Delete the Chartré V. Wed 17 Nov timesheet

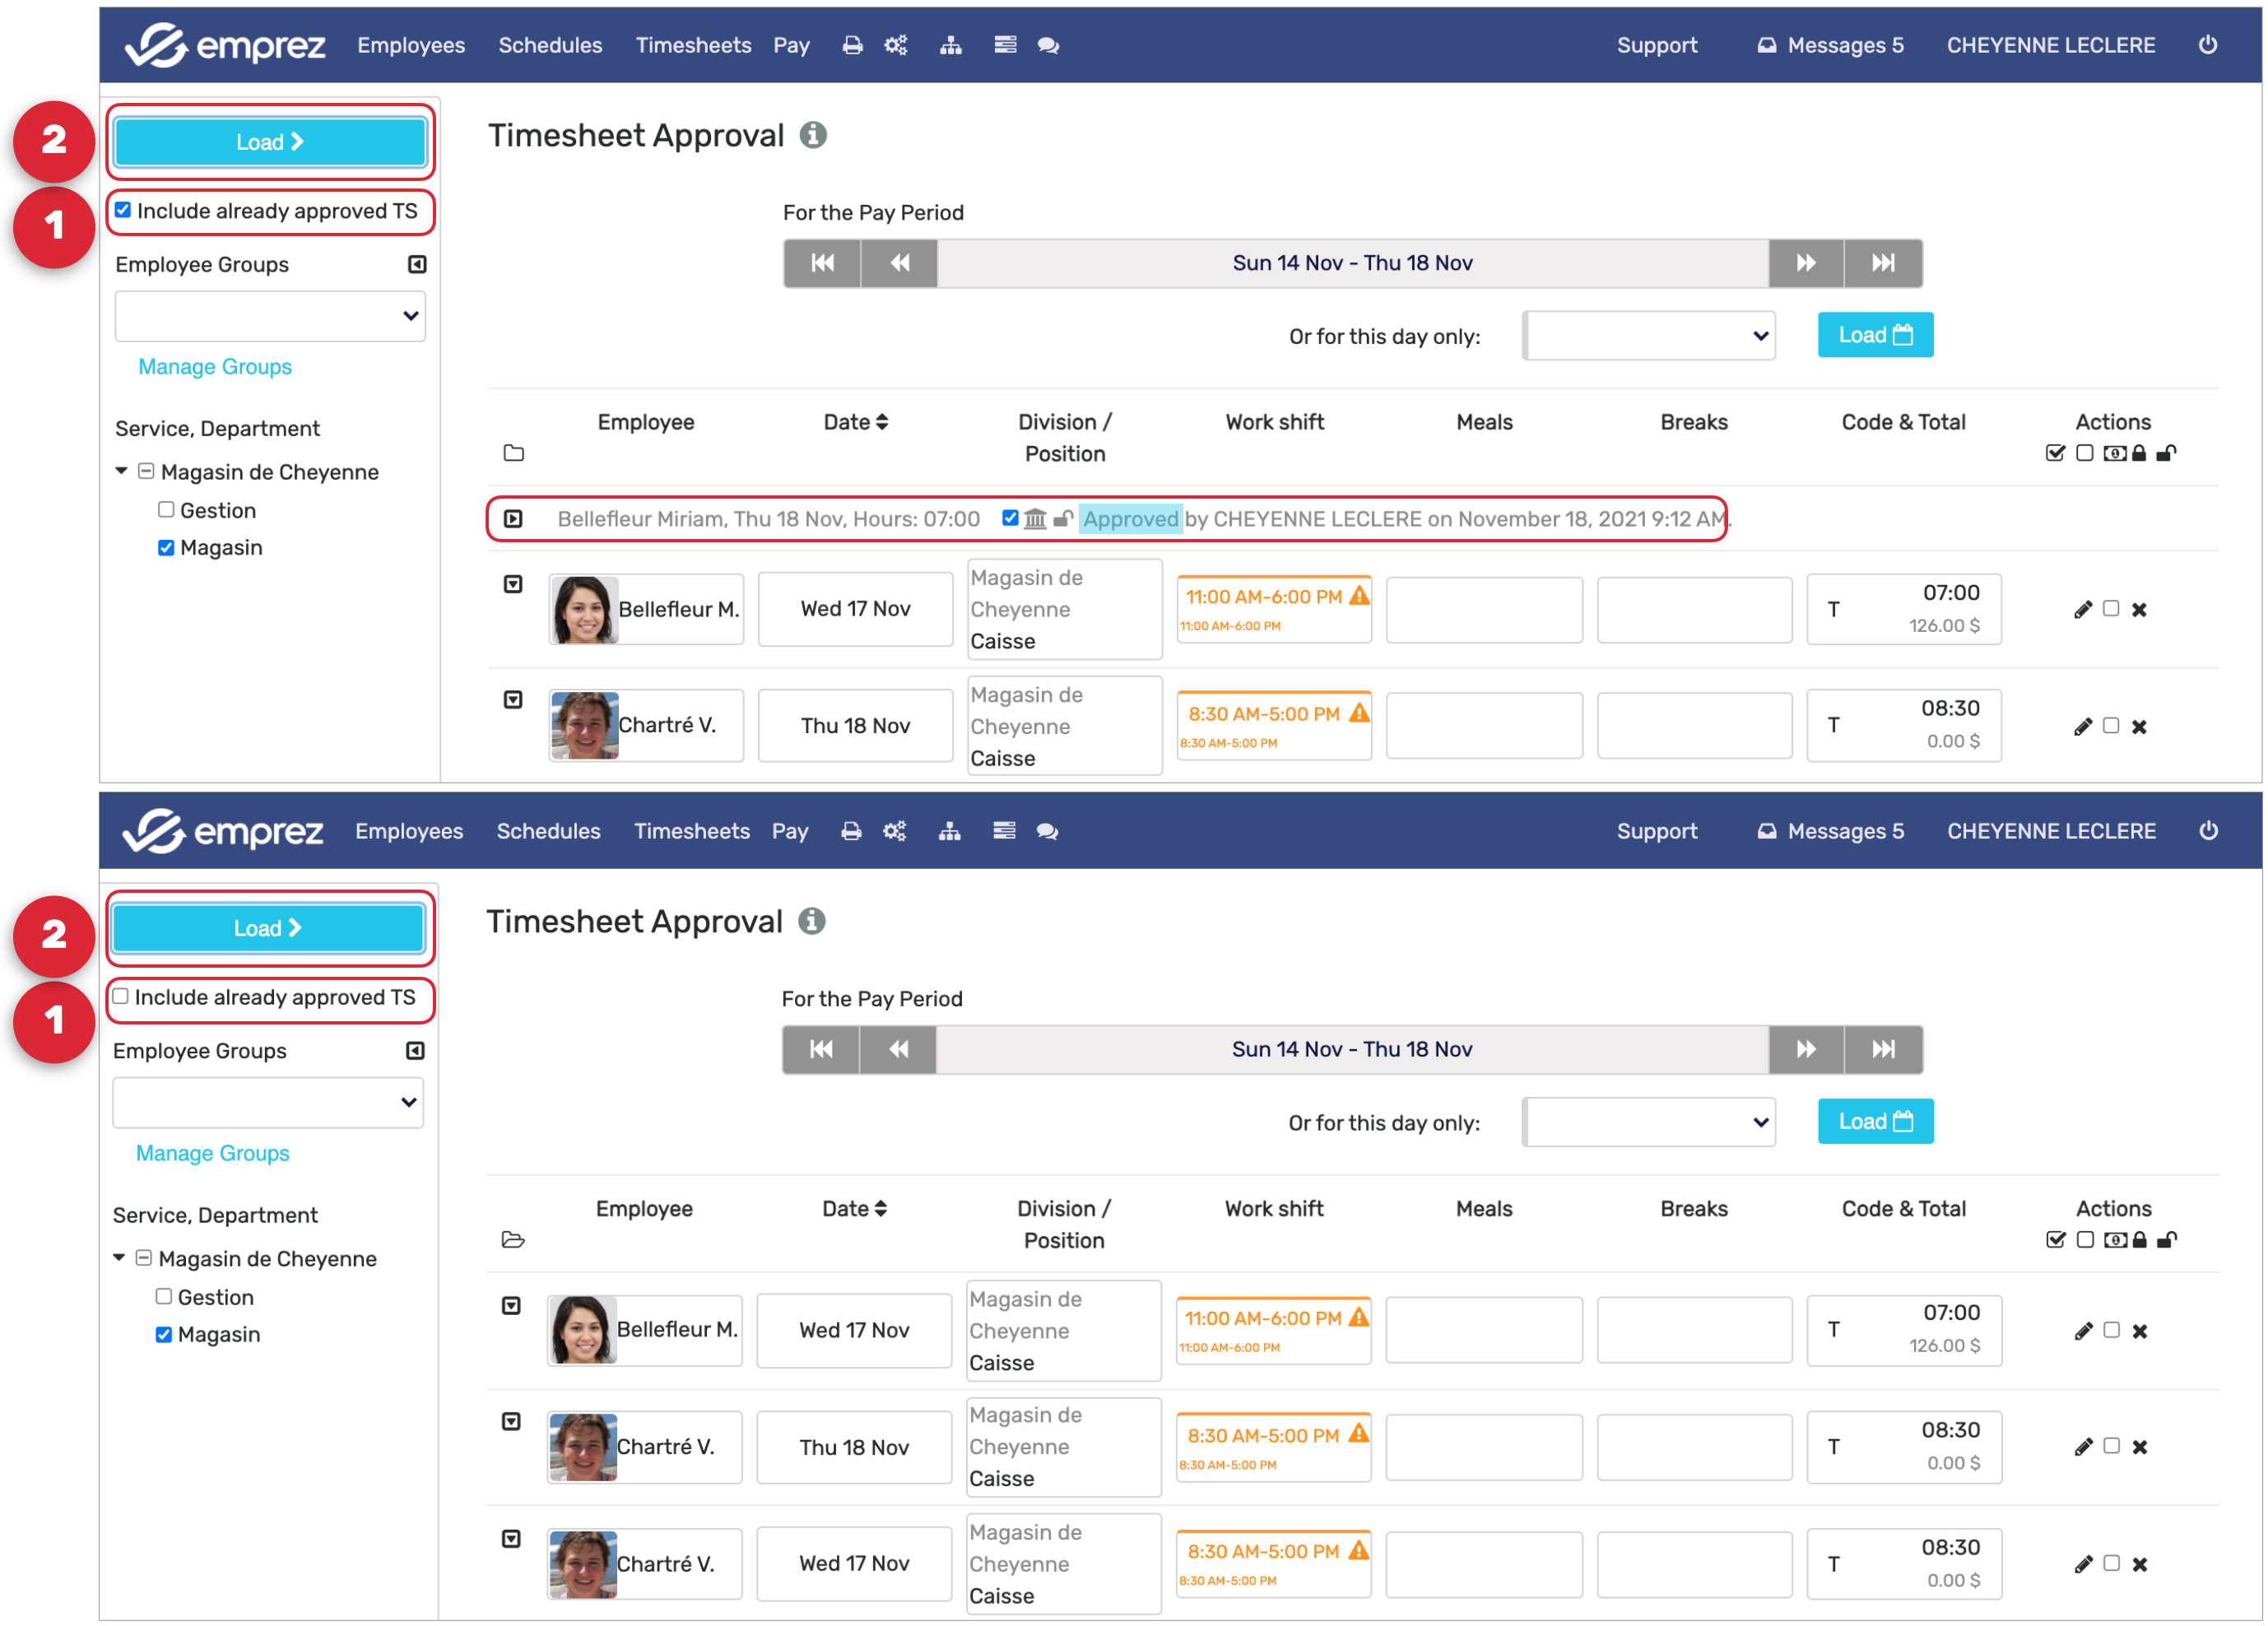click(x=2139, y=1564)
